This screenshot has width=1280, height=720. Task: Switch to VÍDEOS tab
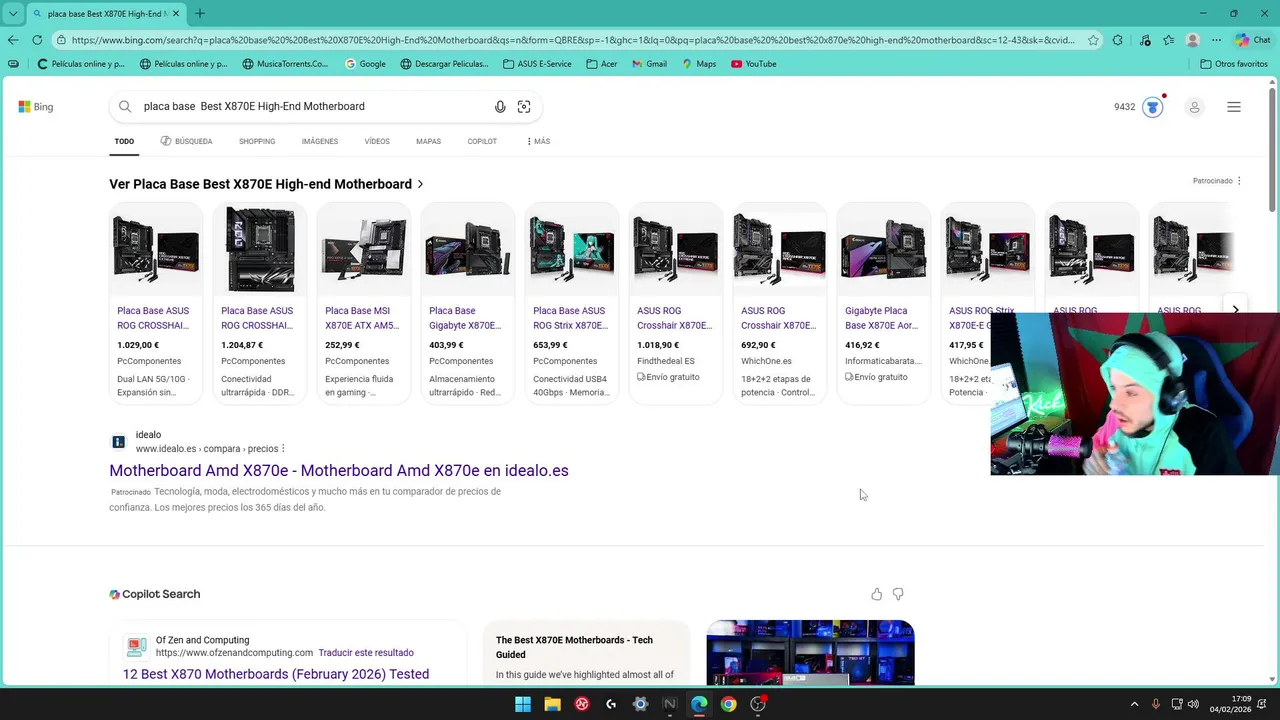[377, 141]
